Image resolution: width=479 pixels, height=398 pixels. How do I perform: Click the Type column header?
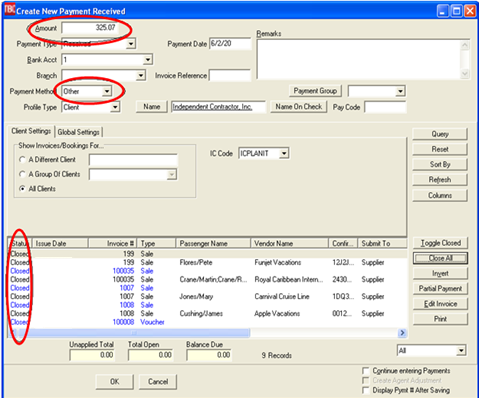(156, 244)
